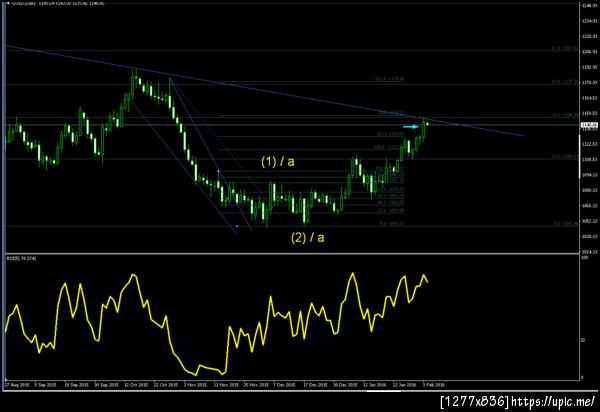Click the 1192.93 price scale label
This screenshot has width=600, height=412.
tap(590, 67)
